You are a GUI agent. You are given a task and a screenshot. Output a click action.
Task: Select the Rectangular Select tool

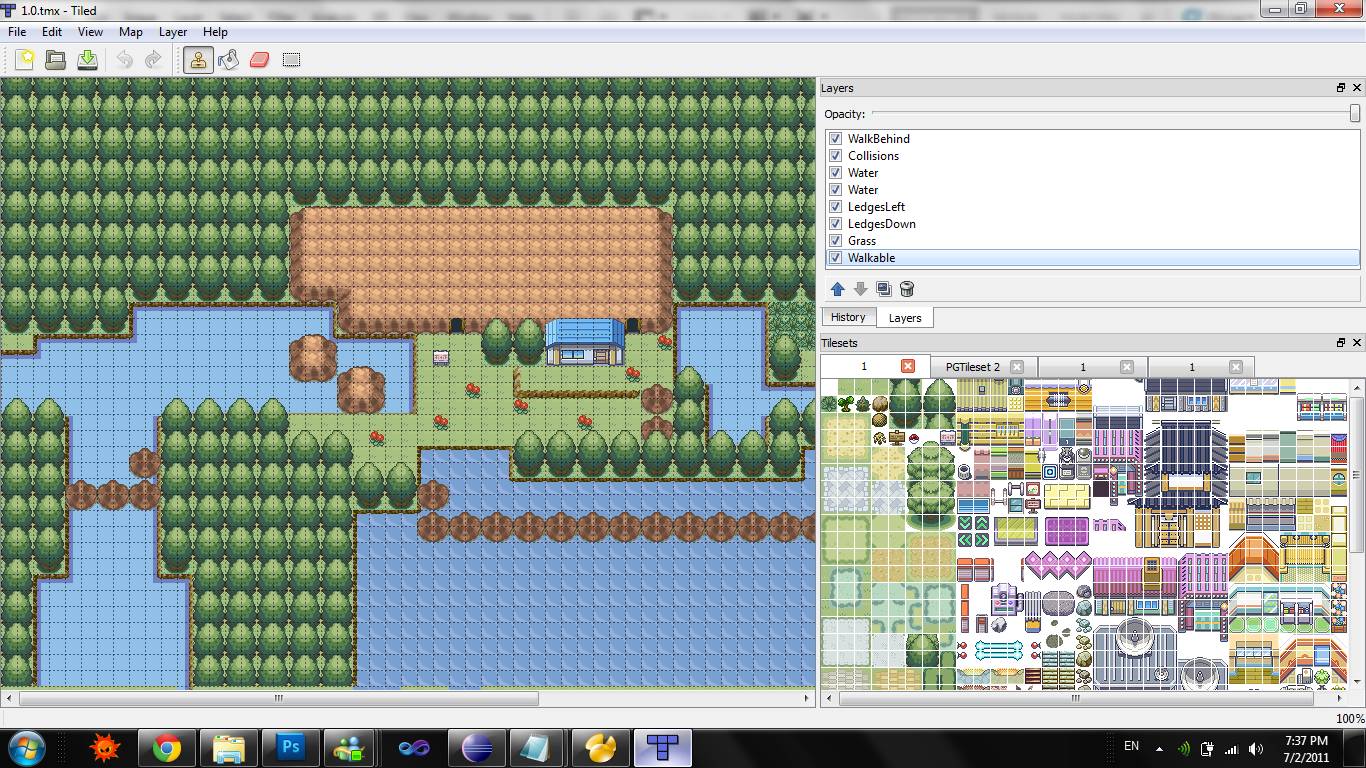pos(291,60)
